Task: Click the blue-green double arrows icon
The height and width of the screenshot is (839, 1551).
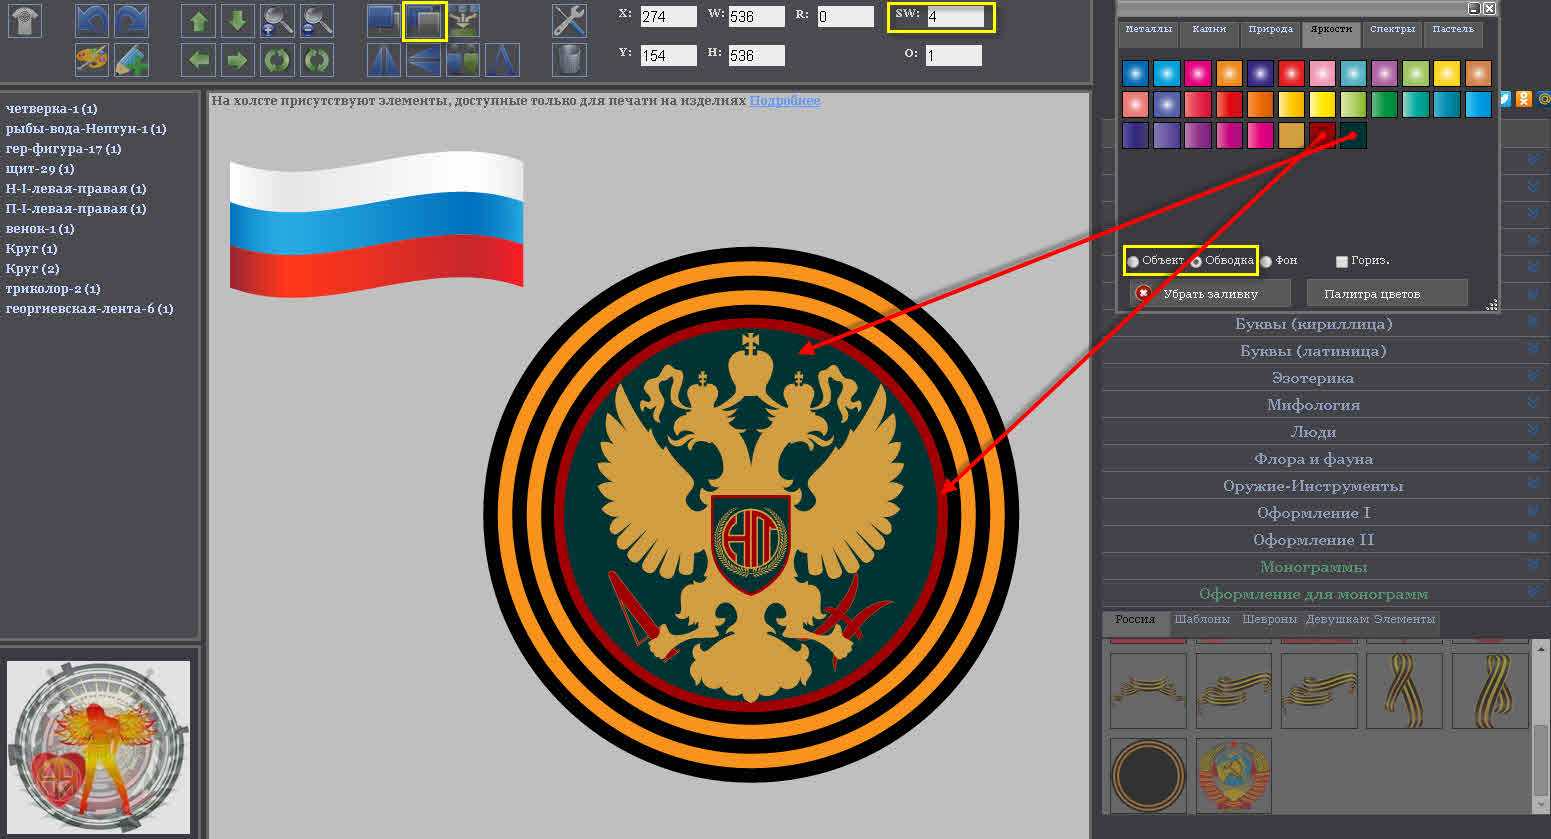Action: pos(463,60)
